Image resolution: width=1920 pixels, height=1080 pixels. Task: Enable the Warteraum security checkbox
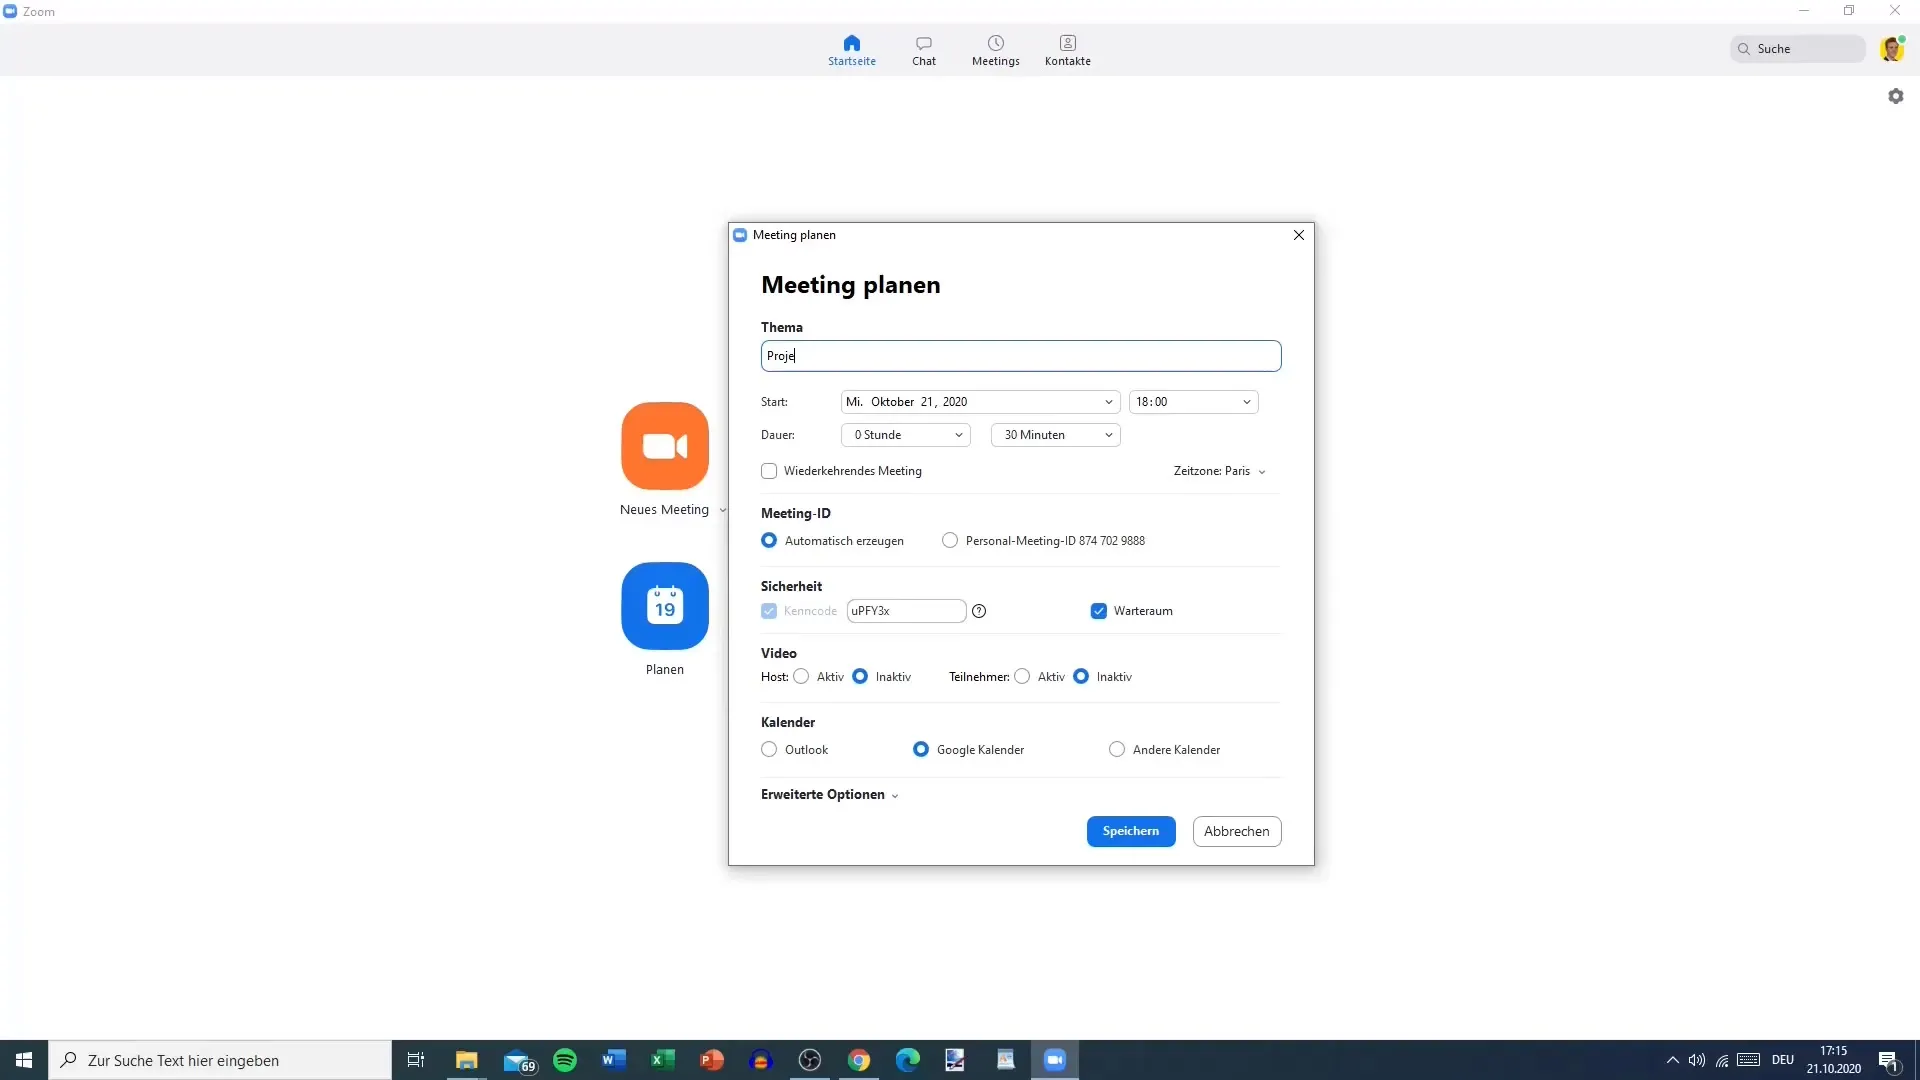(1097, 611)
